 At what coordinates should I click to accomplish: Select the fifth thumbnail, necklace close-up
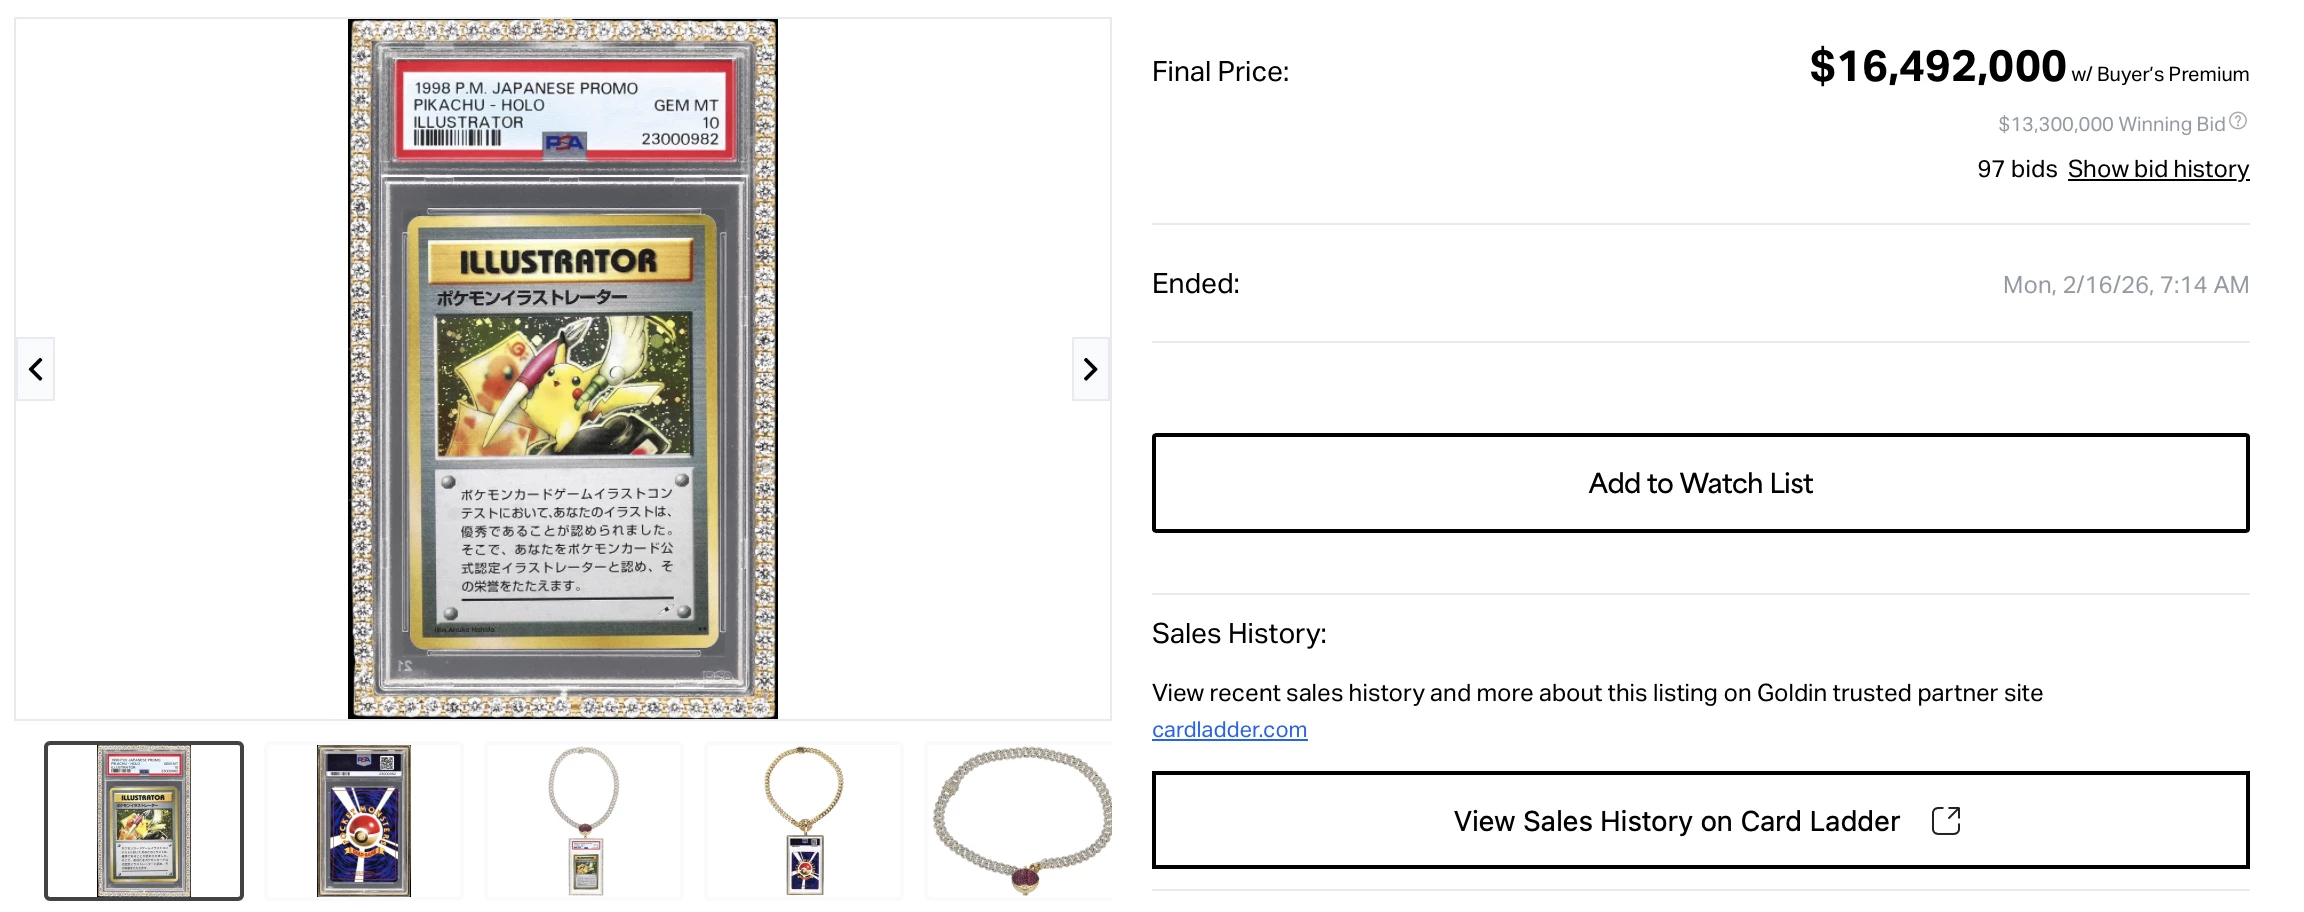[x=1020, y=821]
